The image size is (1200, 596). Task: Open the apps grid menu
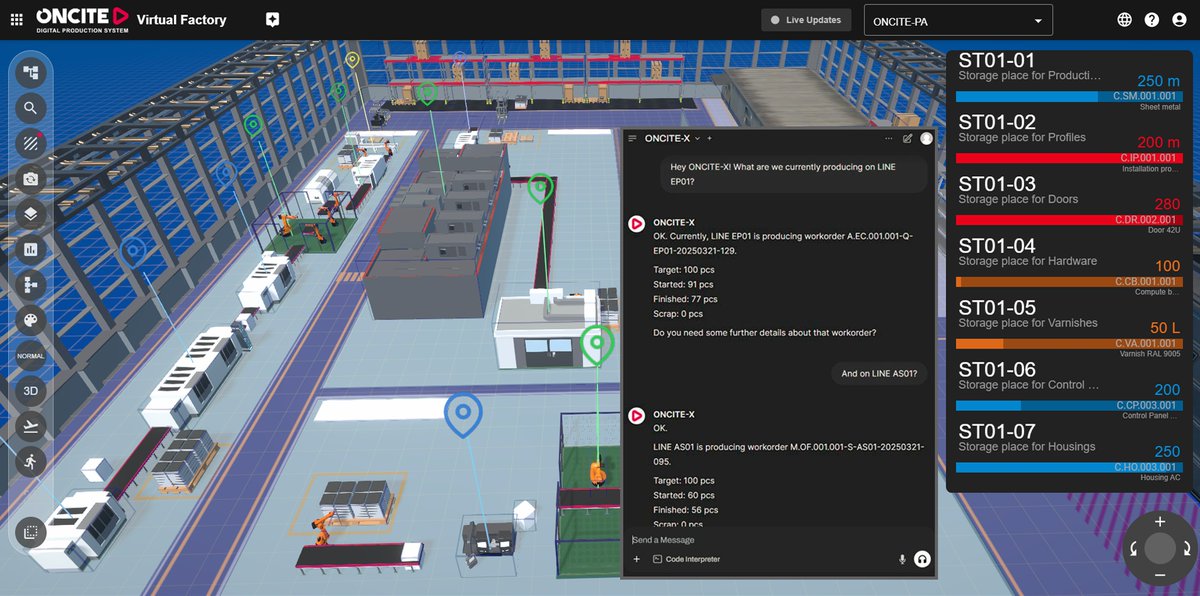click(16, 19)
